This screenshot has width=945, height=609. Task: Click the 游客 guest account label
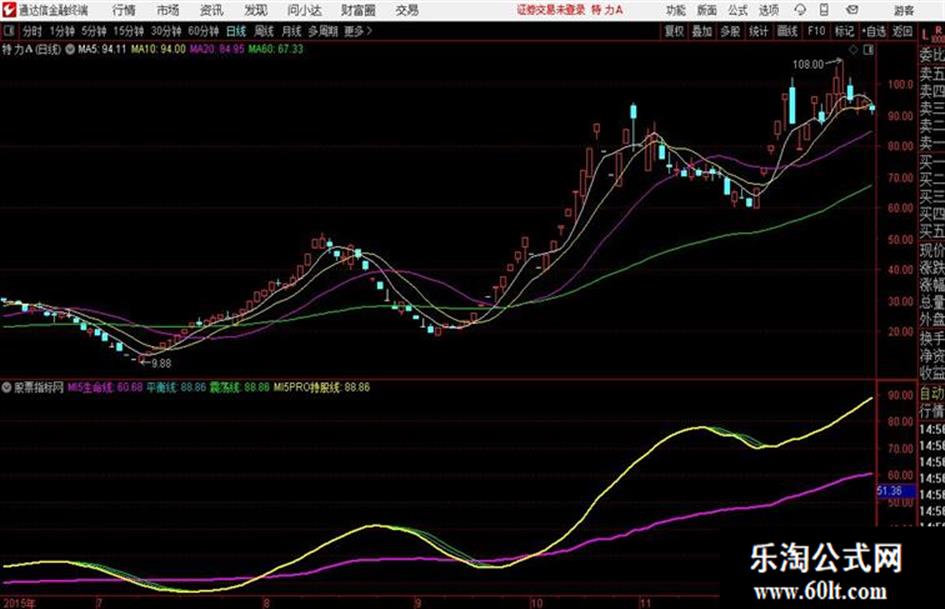[904, 10]
